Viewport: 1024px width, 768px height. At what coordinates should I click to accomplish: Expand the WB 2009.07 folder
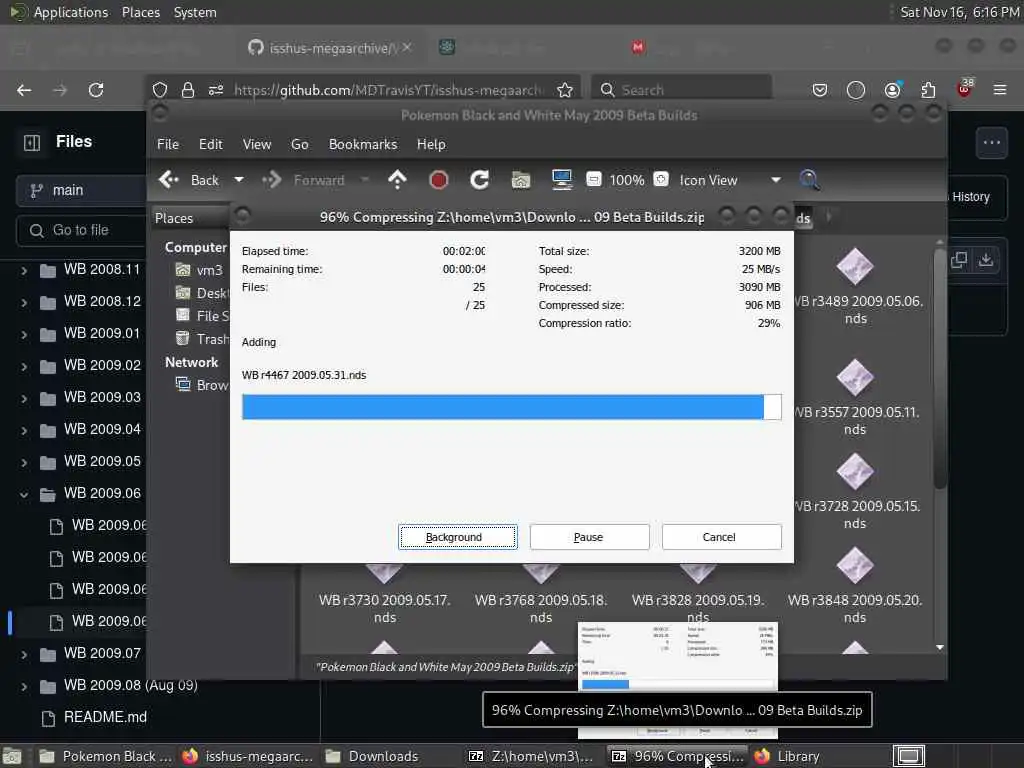click(x=24, y=654)
